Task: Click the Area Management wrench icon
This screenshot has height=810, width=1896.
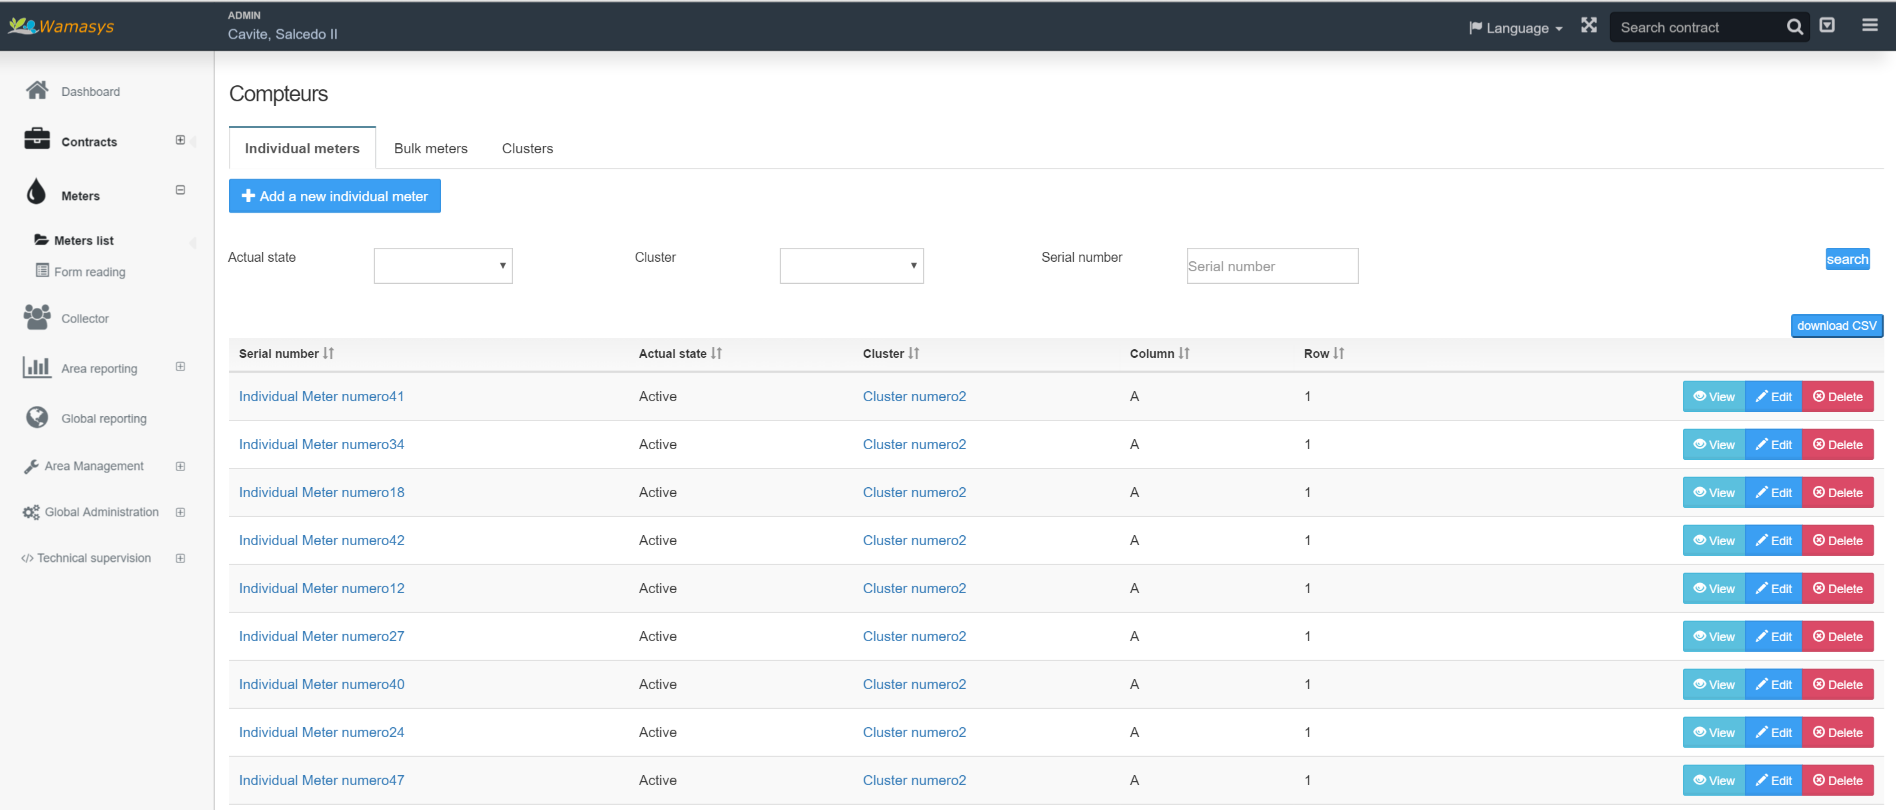Action: tap(31, 467)
